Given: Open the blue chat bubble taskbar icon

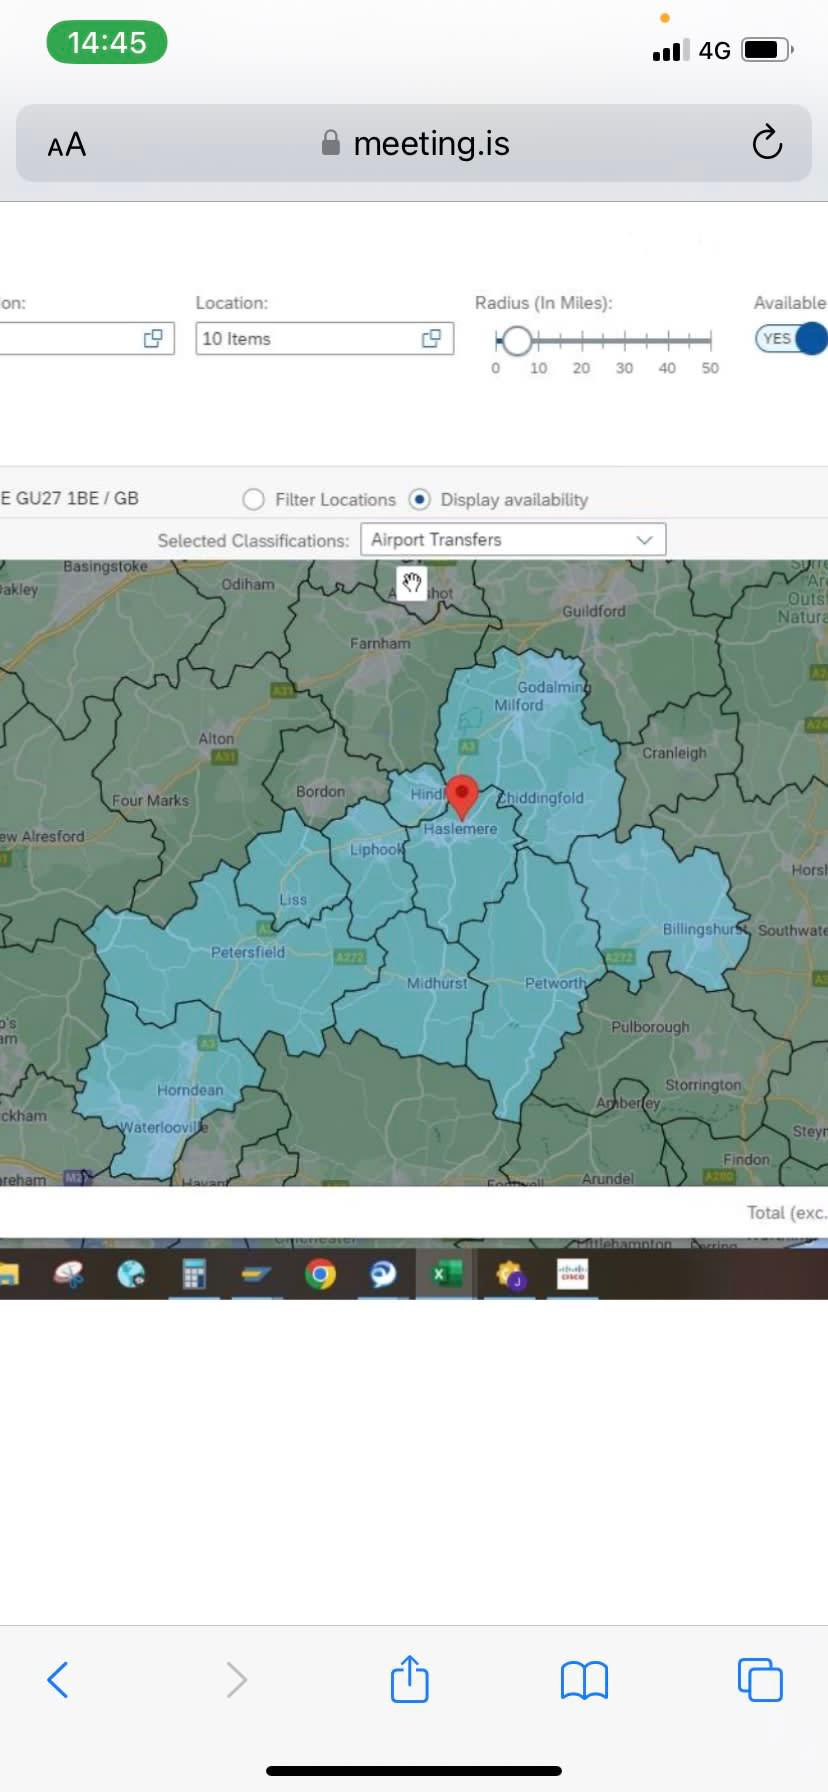Looking at the screenshot, I should point(383,1274).
